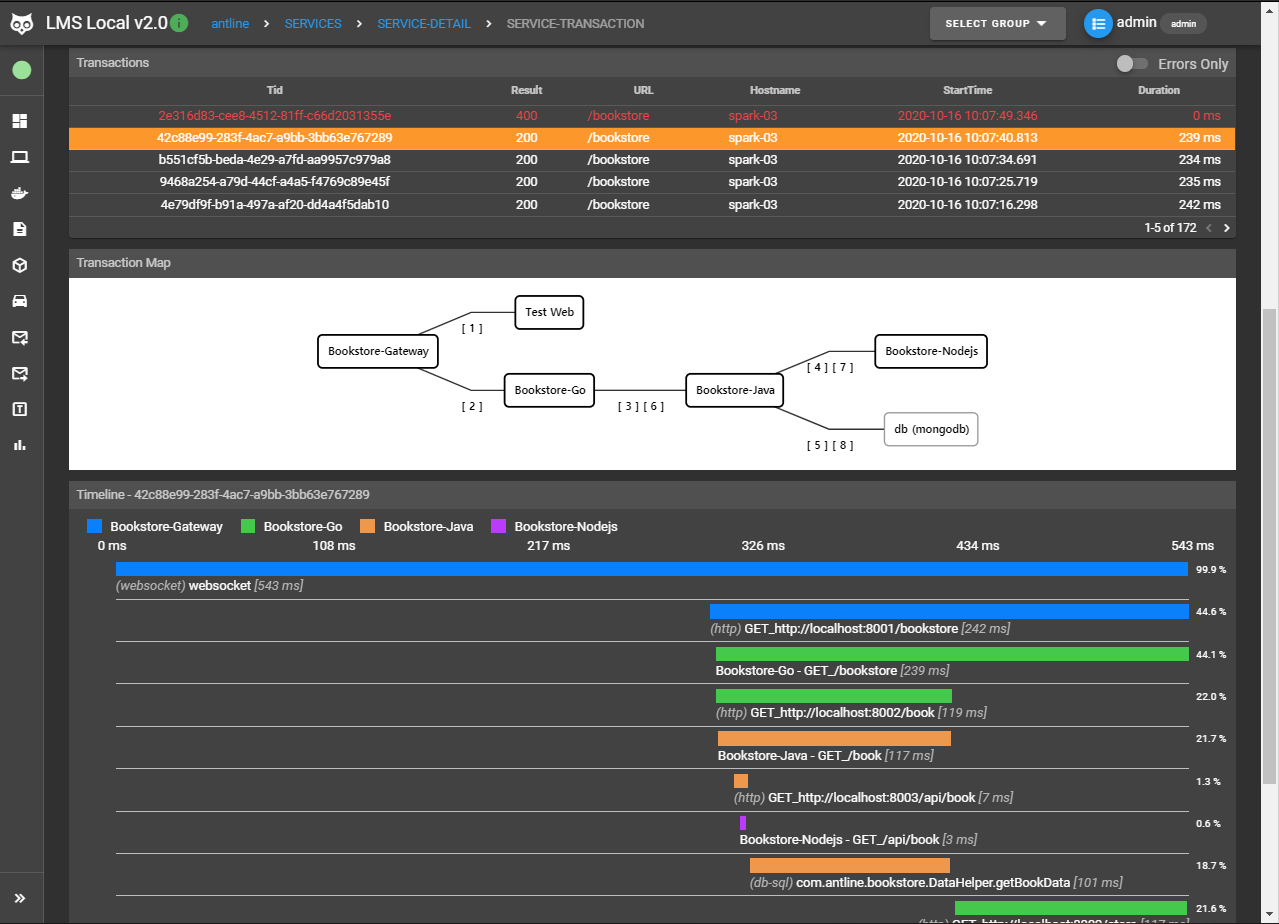1279x924 pixels.
Task: Expand the sidebar with double chevron
Action: tap(20, 898)
